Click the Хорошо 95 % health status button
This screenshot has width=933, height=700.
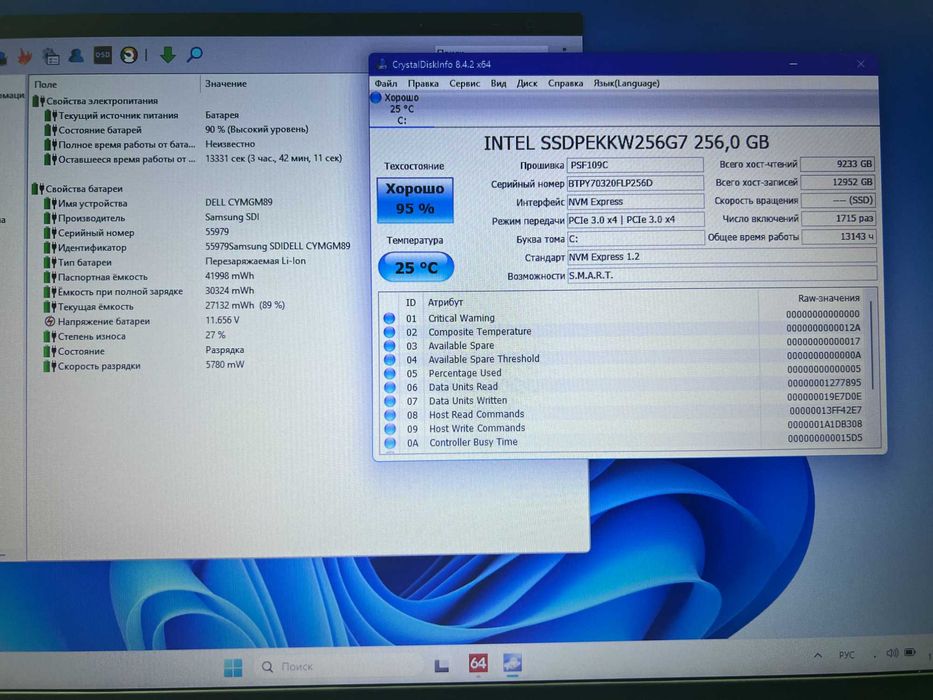[x=415, y=199]
